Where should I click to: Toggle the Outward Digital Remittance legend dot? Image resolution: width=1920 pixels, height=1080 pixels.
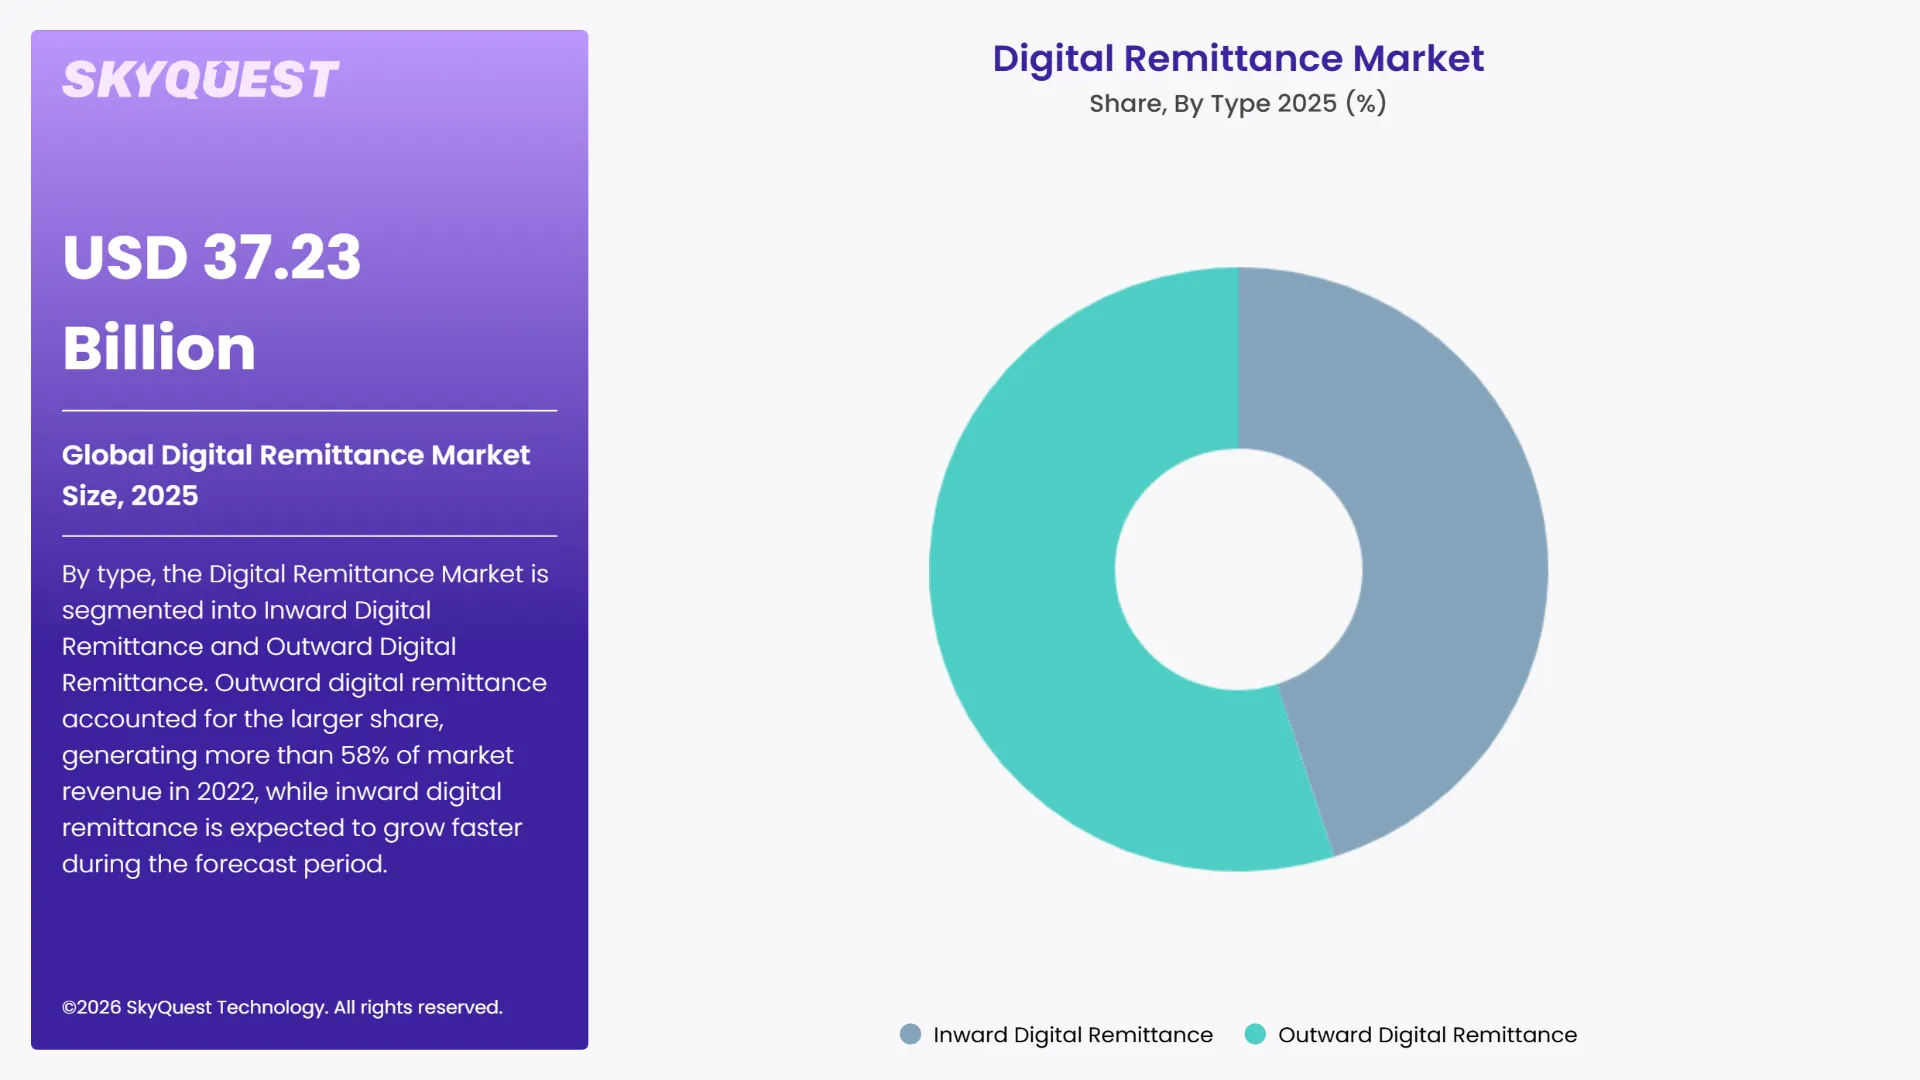(x=1255, y=1034)
